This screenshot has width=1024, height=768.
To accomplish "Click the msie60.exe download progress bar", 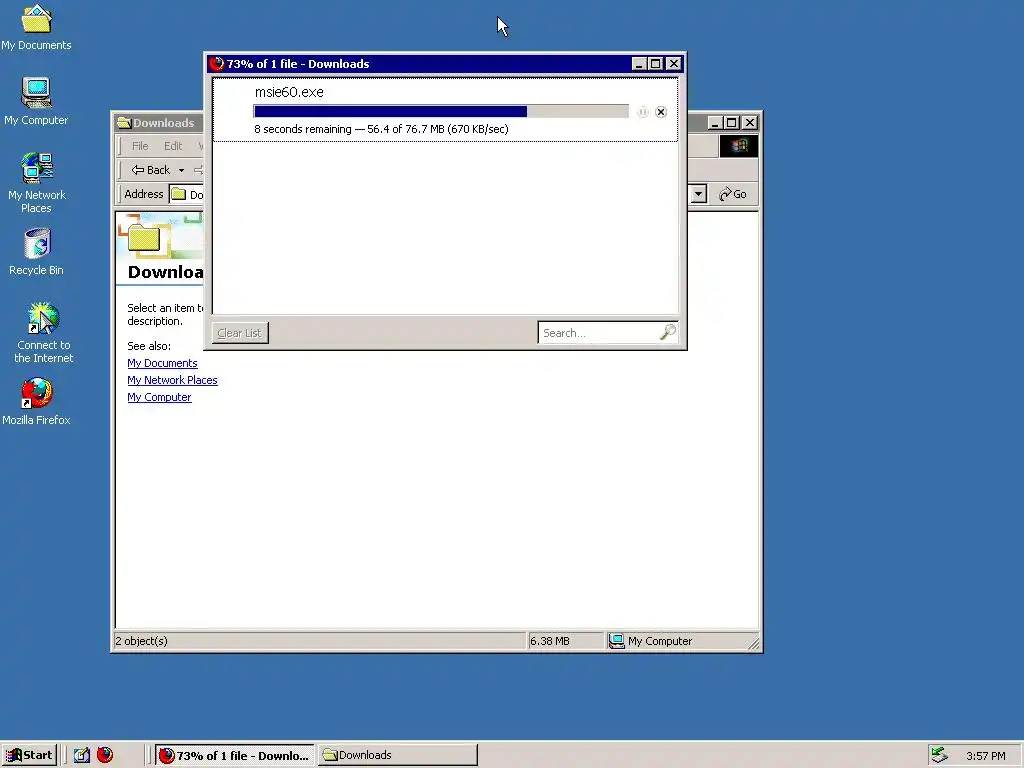I will (x=441, y=112).
